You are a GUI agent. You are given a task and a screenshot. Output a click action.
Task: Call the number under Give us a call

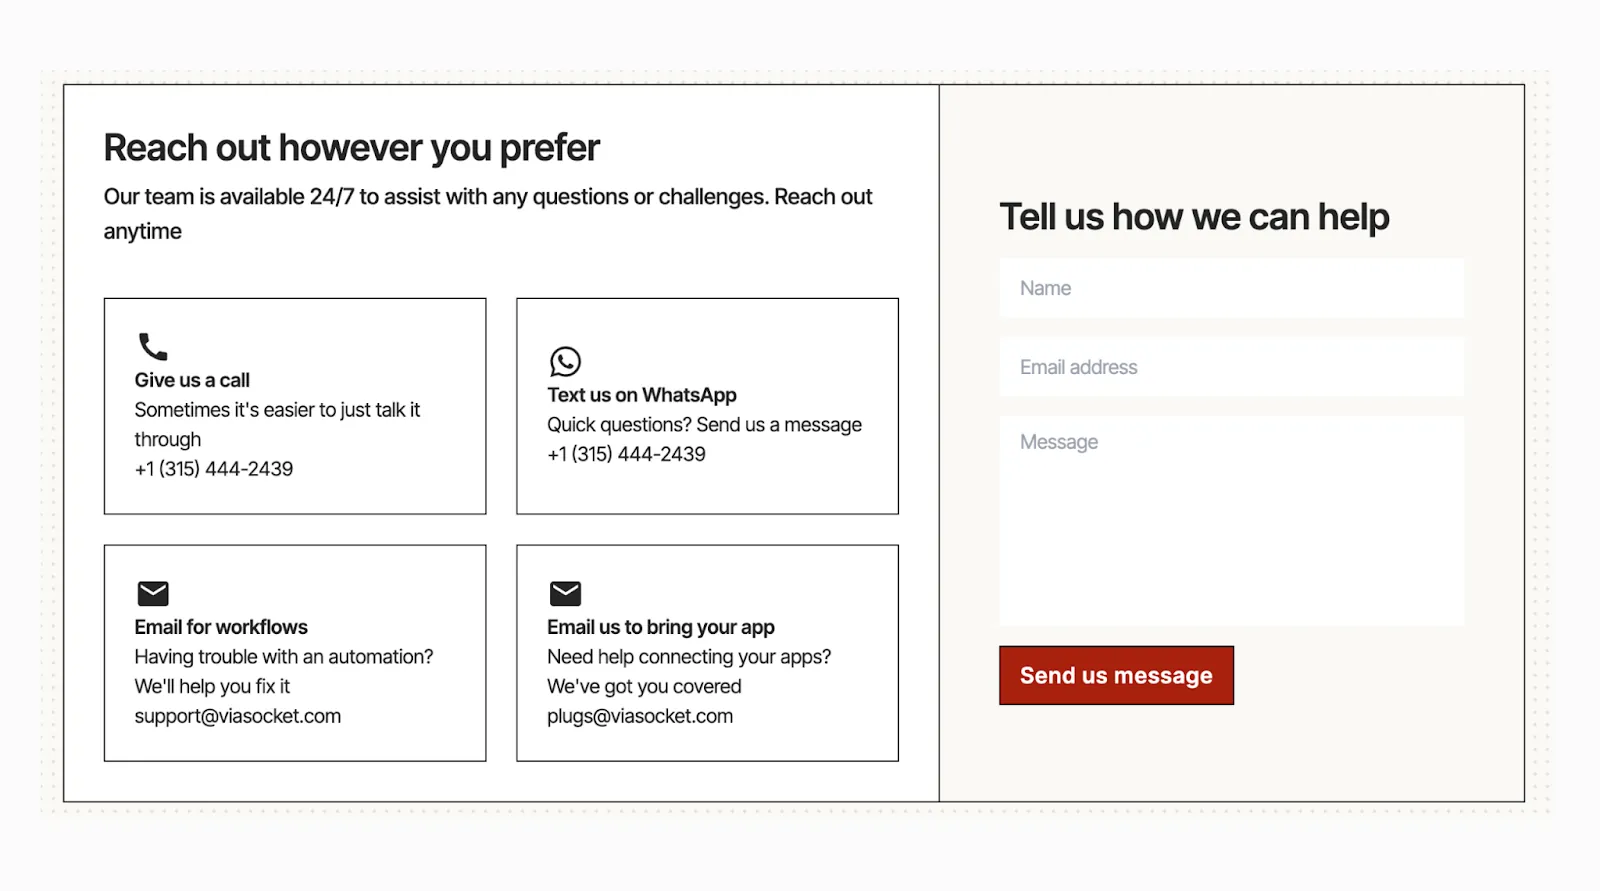(x=214, y=469)
